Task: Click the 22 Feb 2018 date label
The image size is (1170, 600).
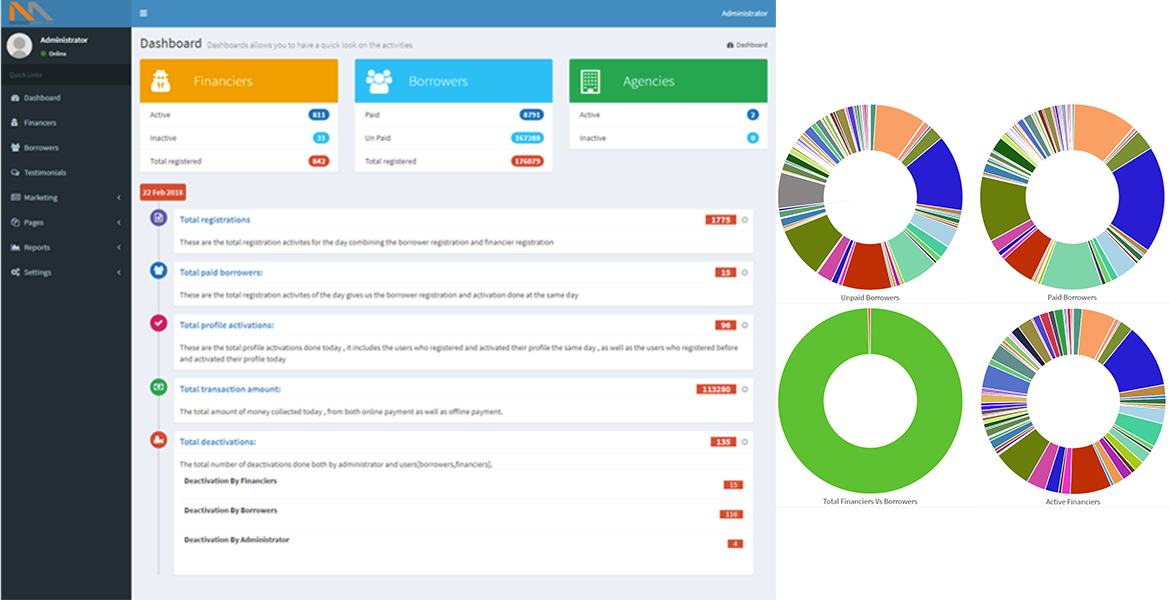Action: (162, 191)
